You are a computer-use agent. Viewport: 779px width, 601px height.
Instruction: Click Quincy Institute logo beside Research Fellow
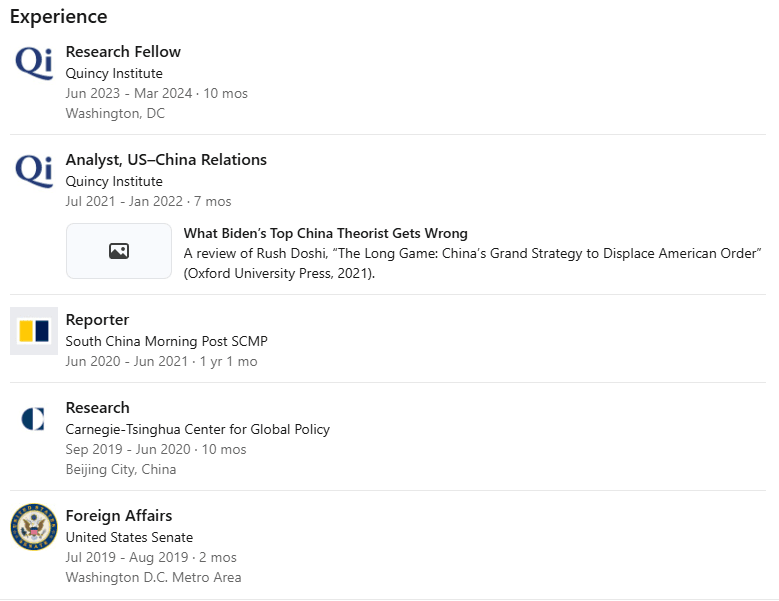point(34,63)
